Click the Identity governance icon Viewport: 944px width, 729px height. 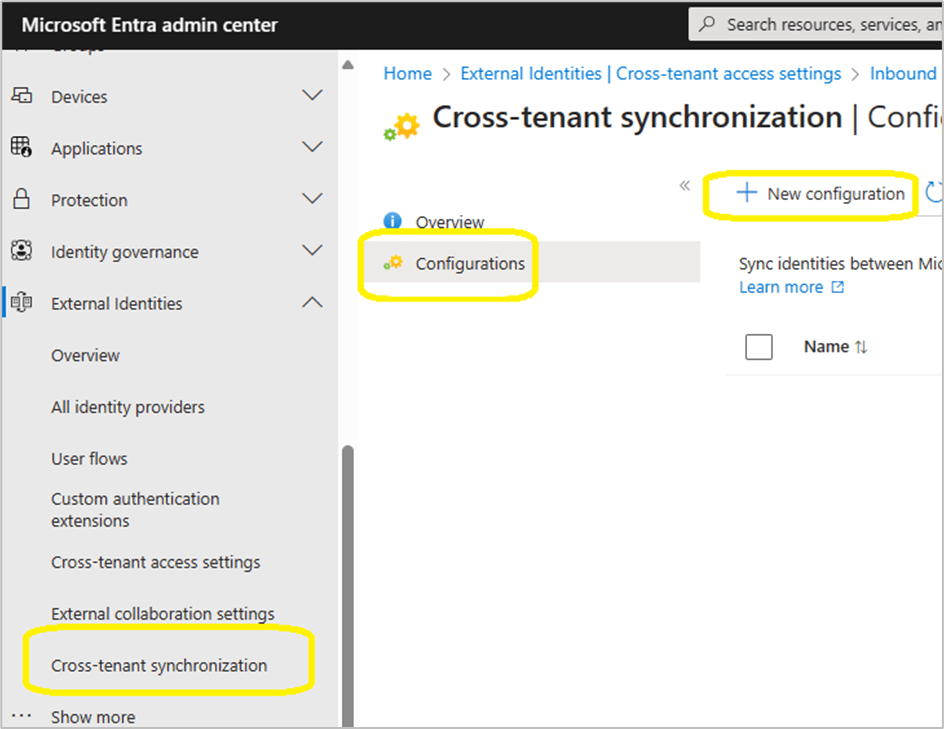21,251
